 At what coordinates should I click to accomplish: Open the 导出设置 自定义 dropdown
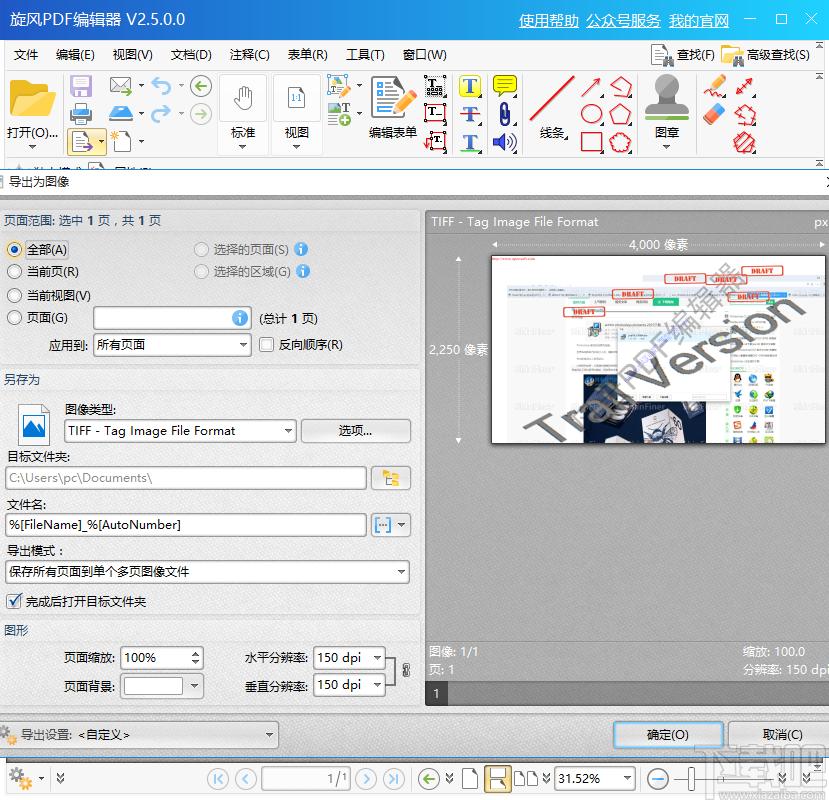pyautogui.click(x=139, y=735)
